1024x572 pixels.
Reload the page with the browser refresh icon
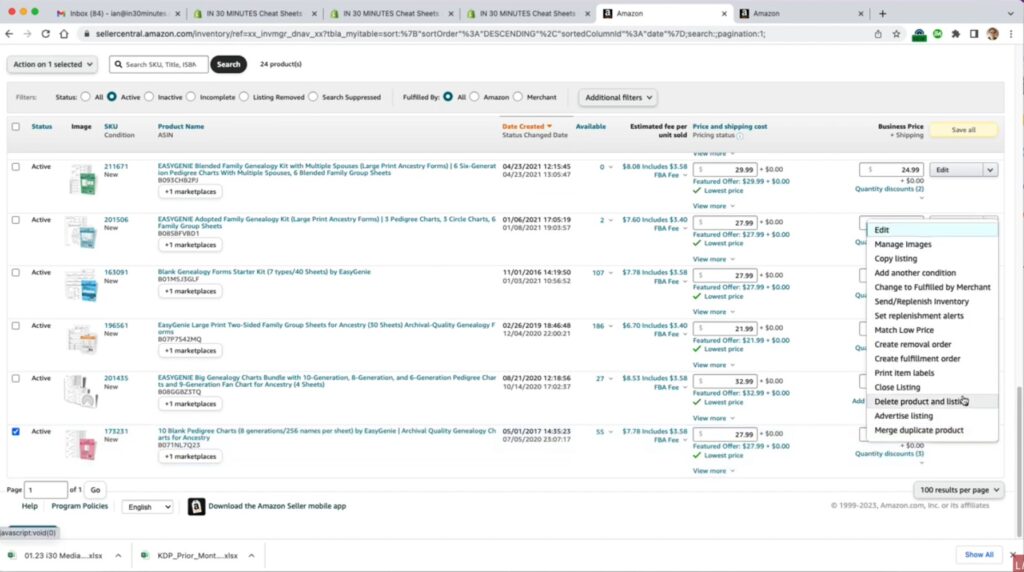click(x=46, y=33)
